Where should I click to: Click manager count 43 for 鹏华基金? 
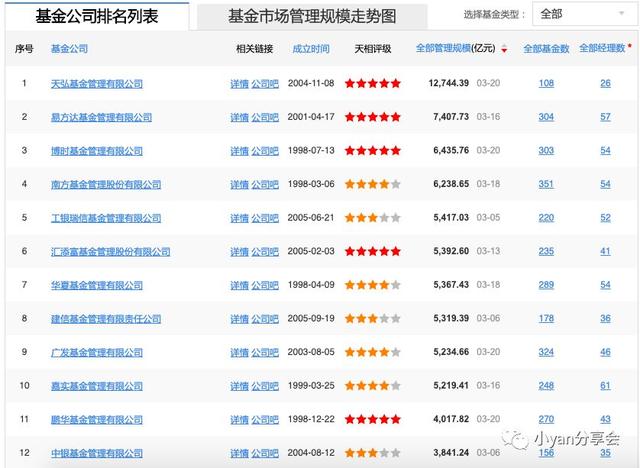click(605, 419)
